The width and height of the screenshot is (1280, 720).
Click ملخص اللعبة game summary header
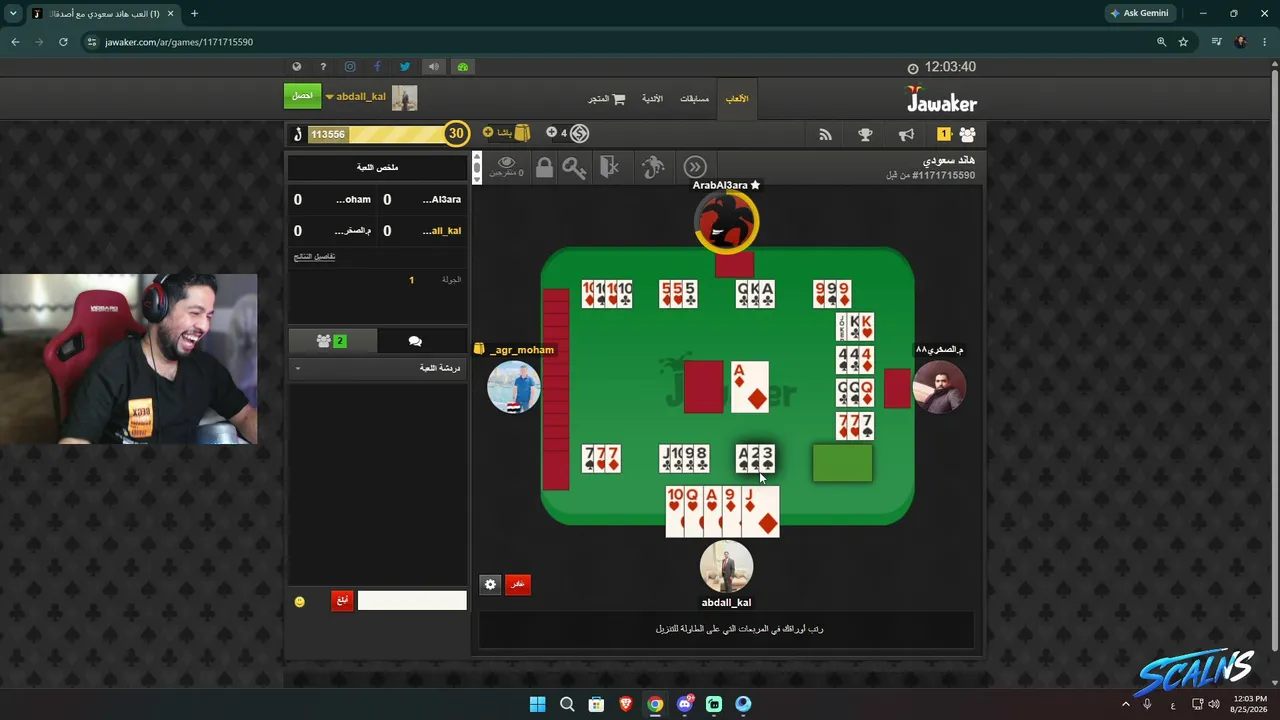click(378, 167)
